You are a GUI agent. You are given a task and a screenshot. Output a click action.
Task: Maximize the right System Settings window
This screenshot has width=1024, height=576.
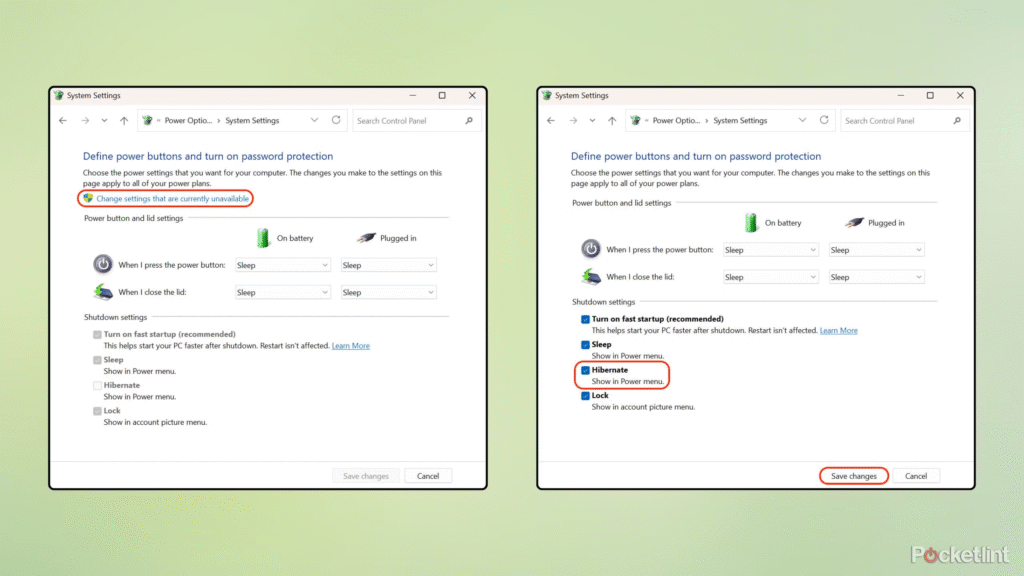(x=930, y=96)
